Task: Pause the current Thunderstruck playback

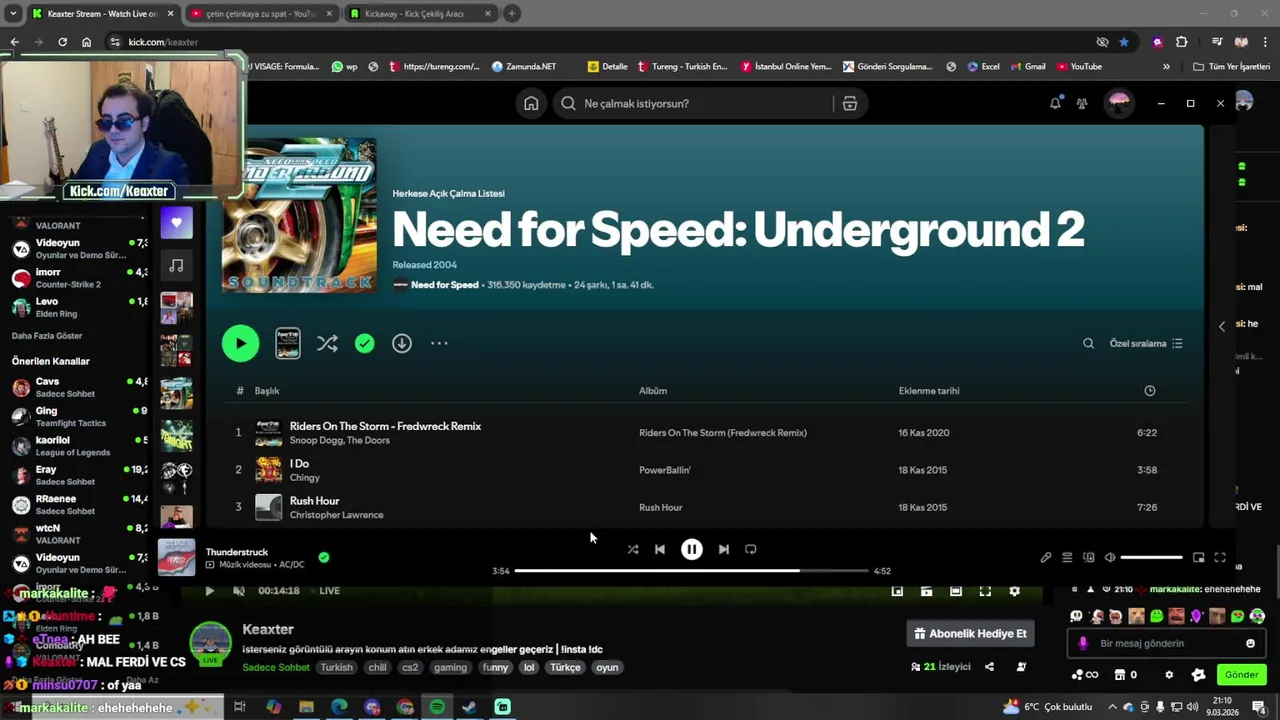Action: click(692, 549)
